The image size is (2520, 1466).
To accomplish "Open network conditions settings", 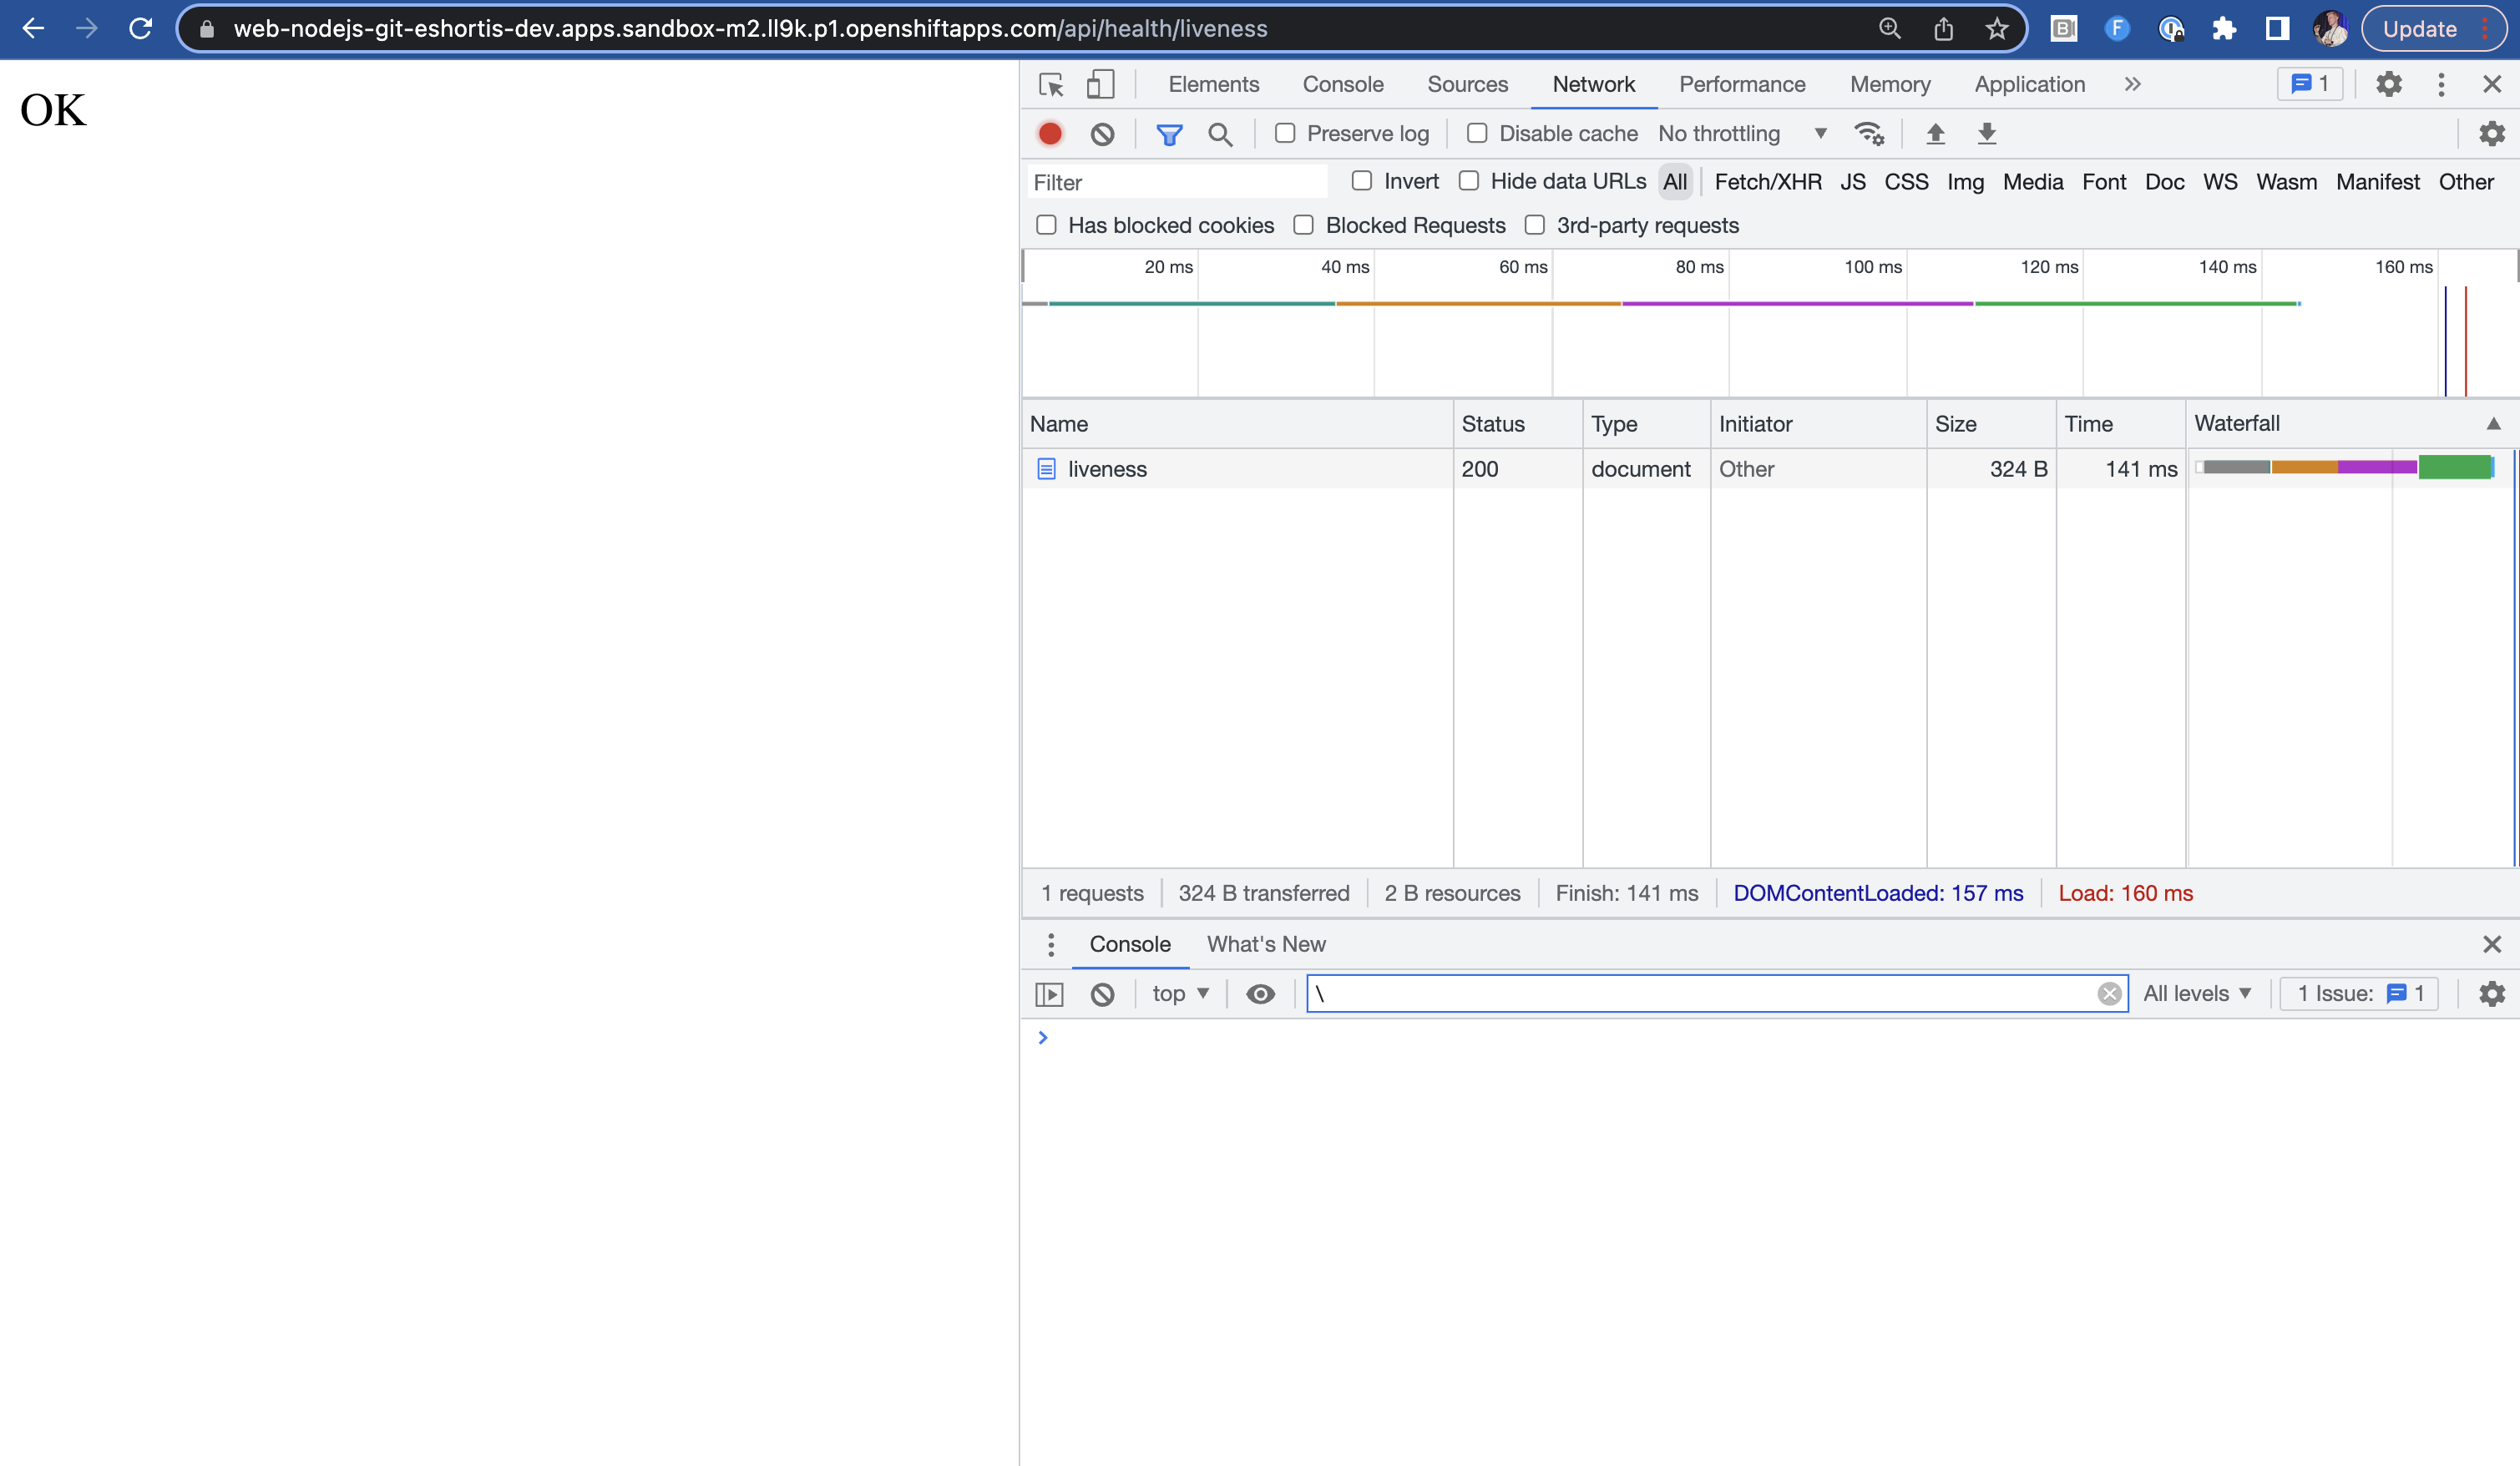I will tap(1868, 133).
